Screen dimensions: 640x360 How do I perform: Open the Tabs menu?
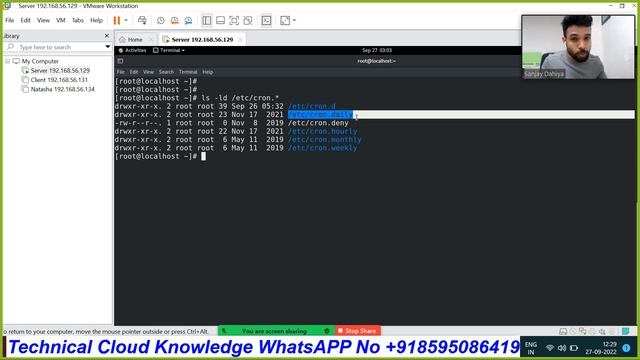[78, 20]
